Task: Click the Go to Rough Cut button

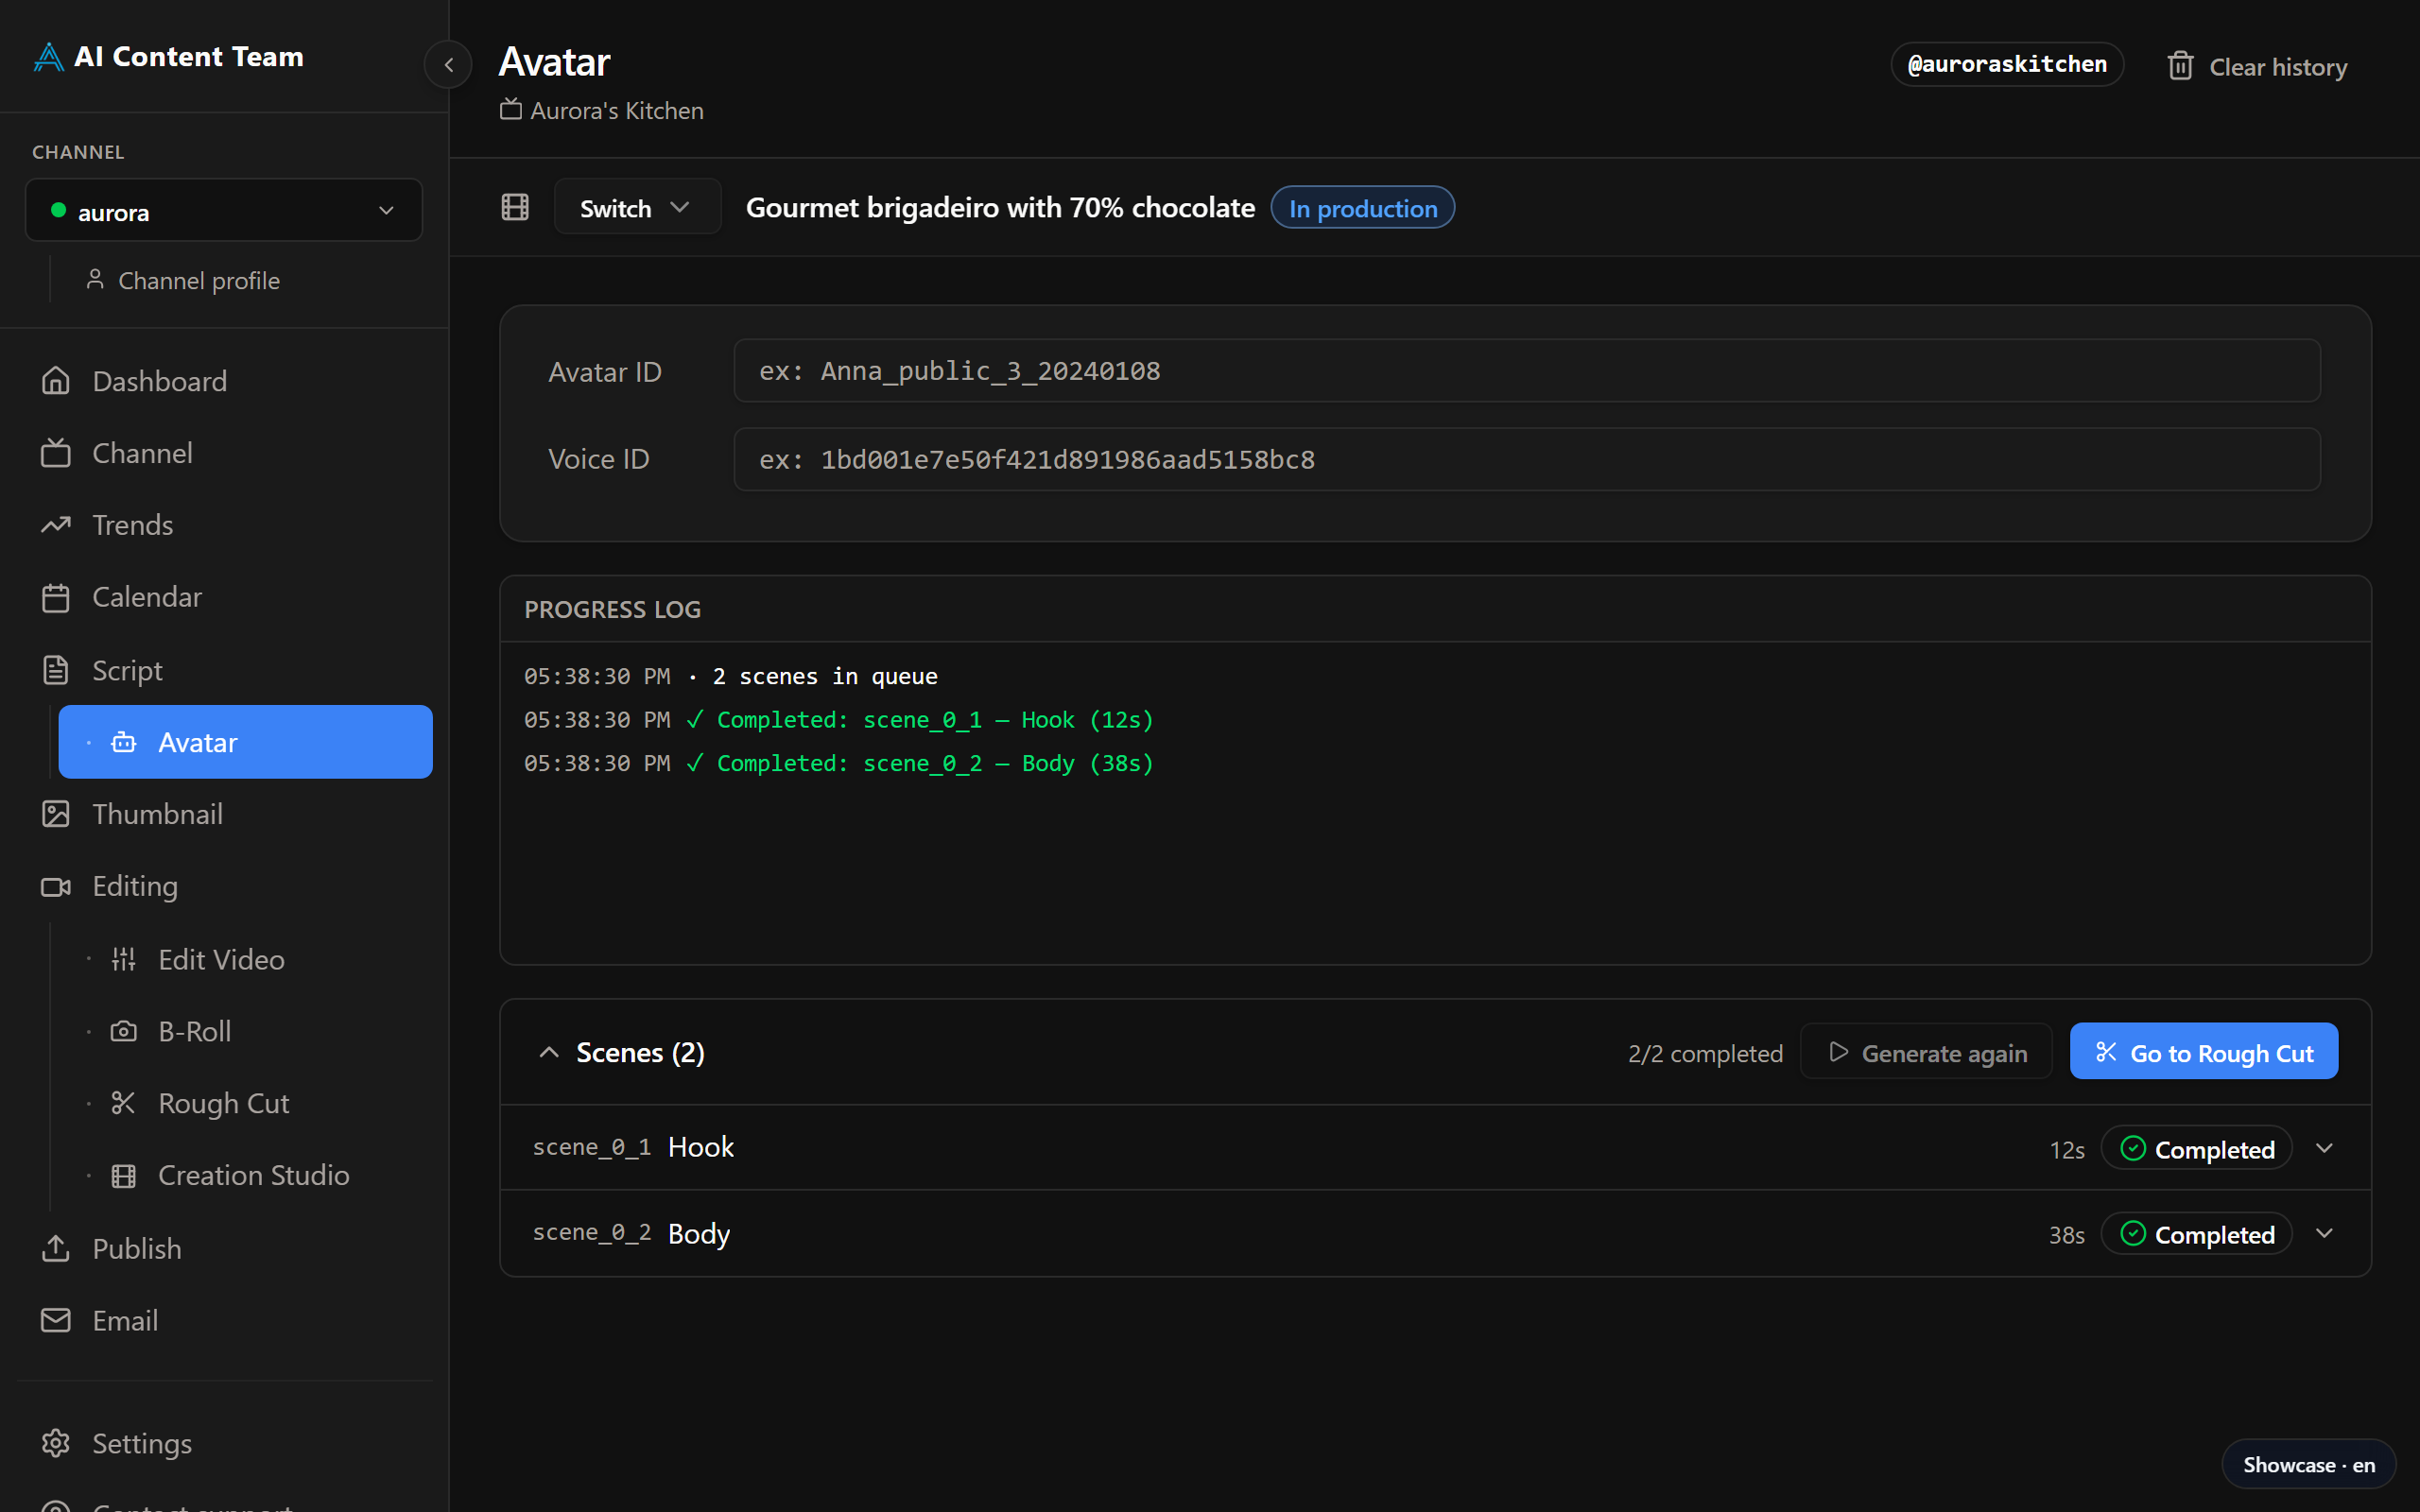Action: [x=2204, y=1051]
